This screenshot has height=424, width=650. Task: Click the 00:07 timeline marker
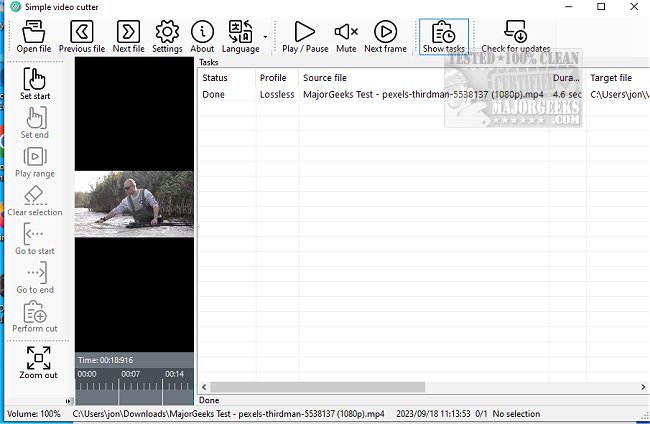click(130, 374)
